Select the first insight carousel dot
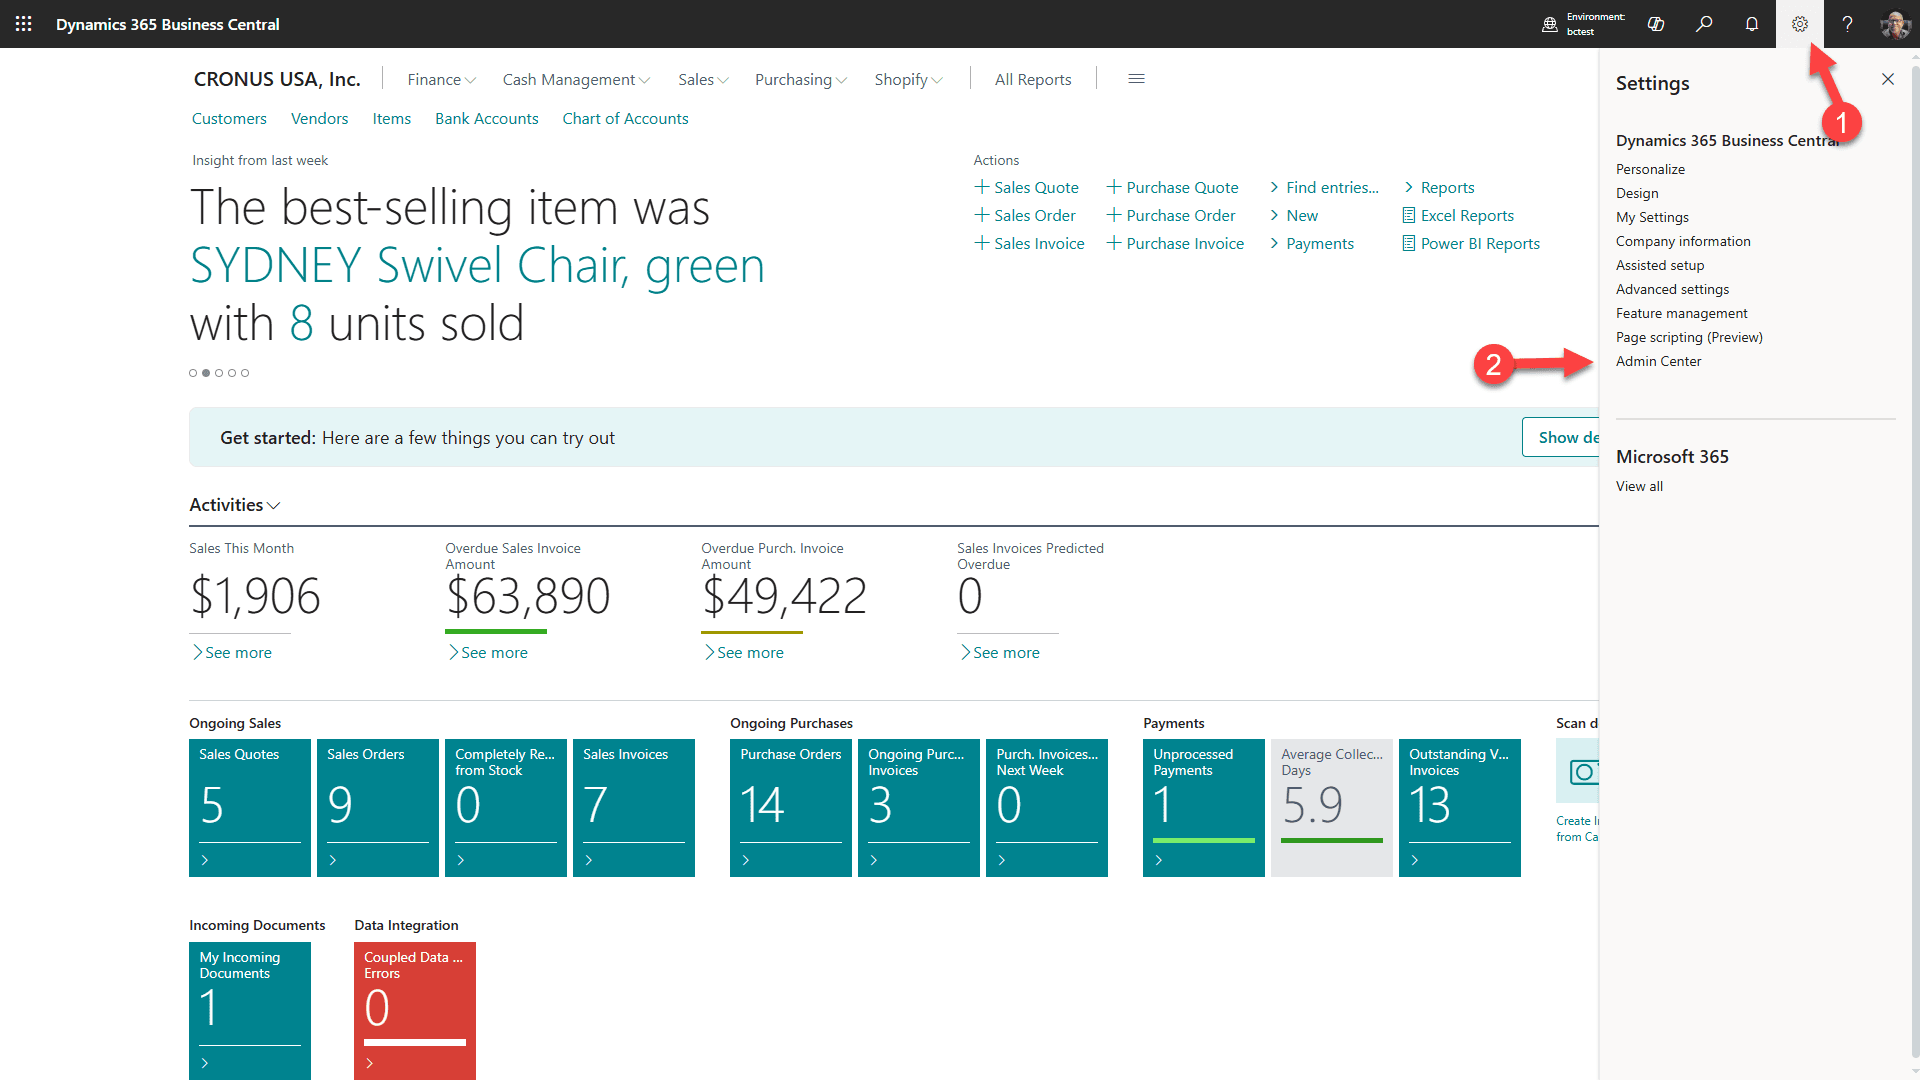1920x1080 pixels. pyautogui.click(x=193, y=373)
